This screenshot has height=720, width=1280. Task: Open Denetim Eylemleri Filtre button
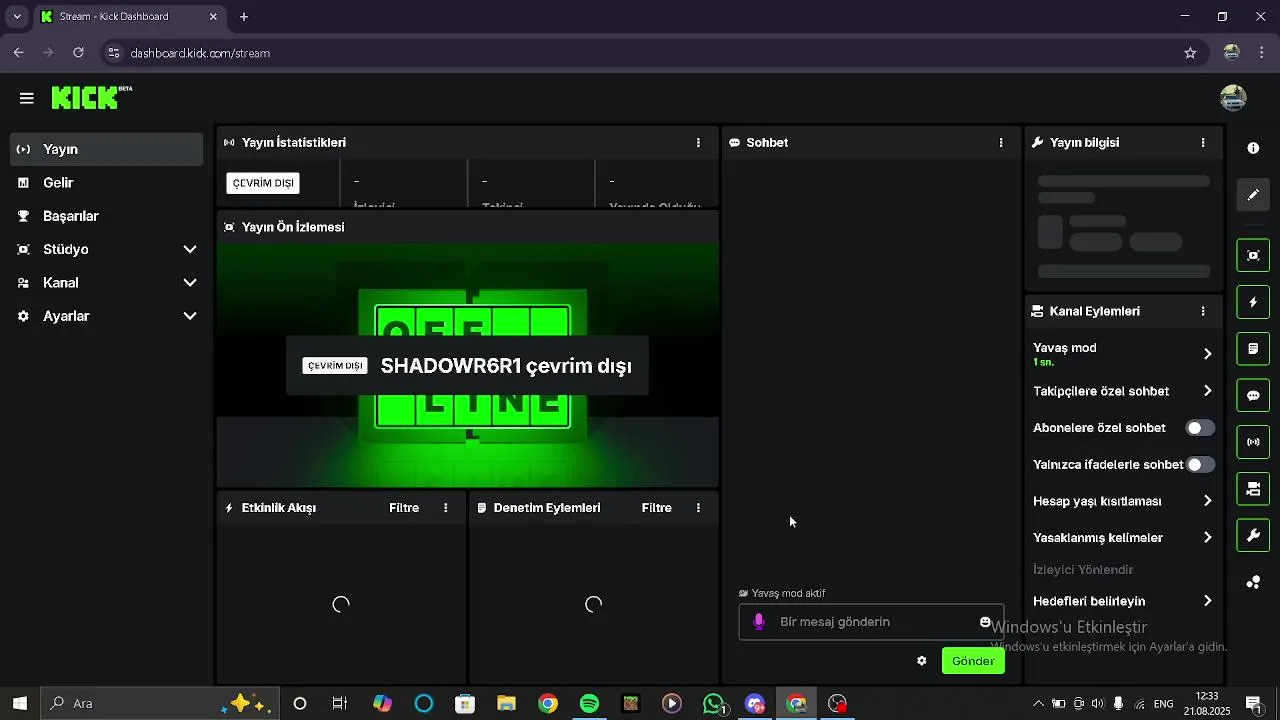[656, 508]
